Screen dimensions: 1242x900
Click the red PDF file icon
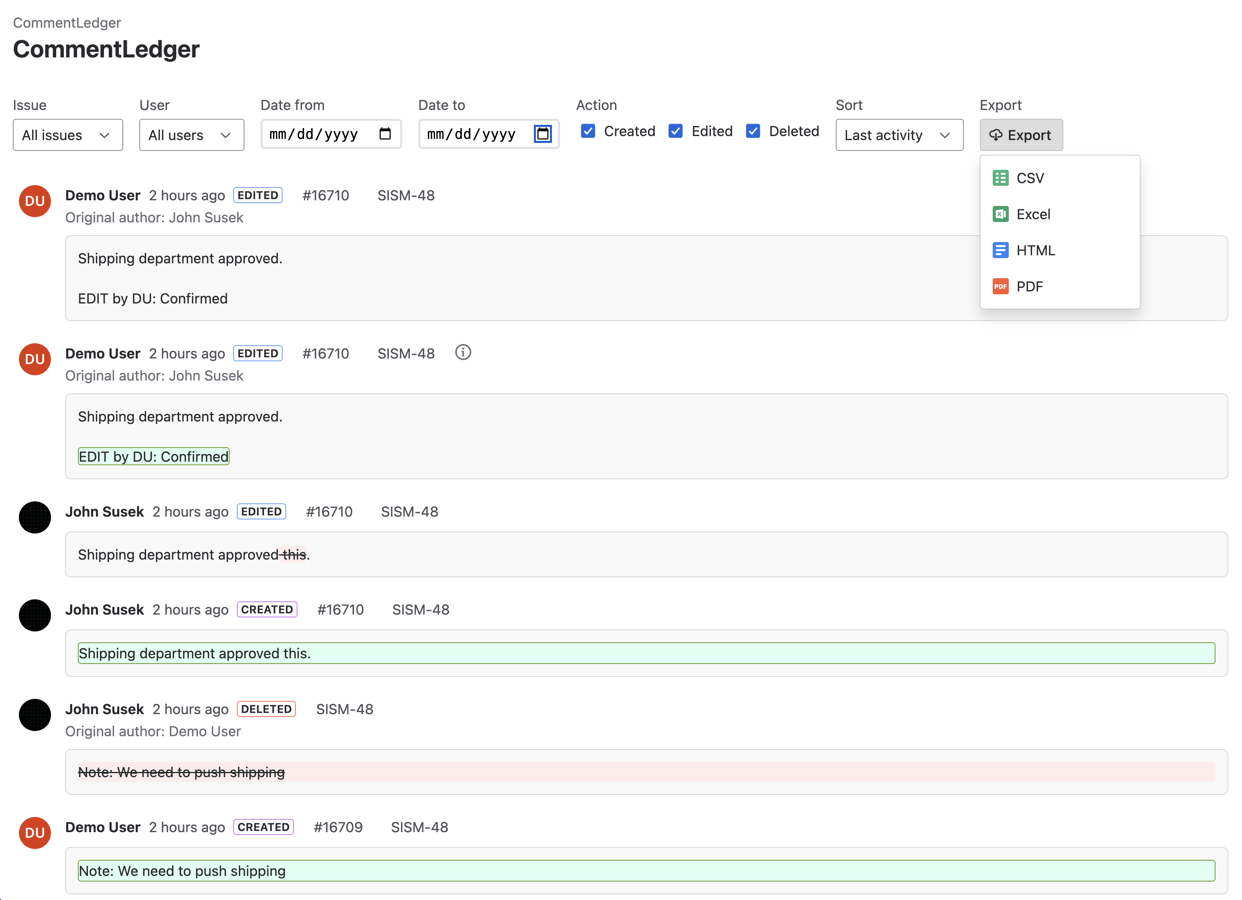(x=1000, y=286)
